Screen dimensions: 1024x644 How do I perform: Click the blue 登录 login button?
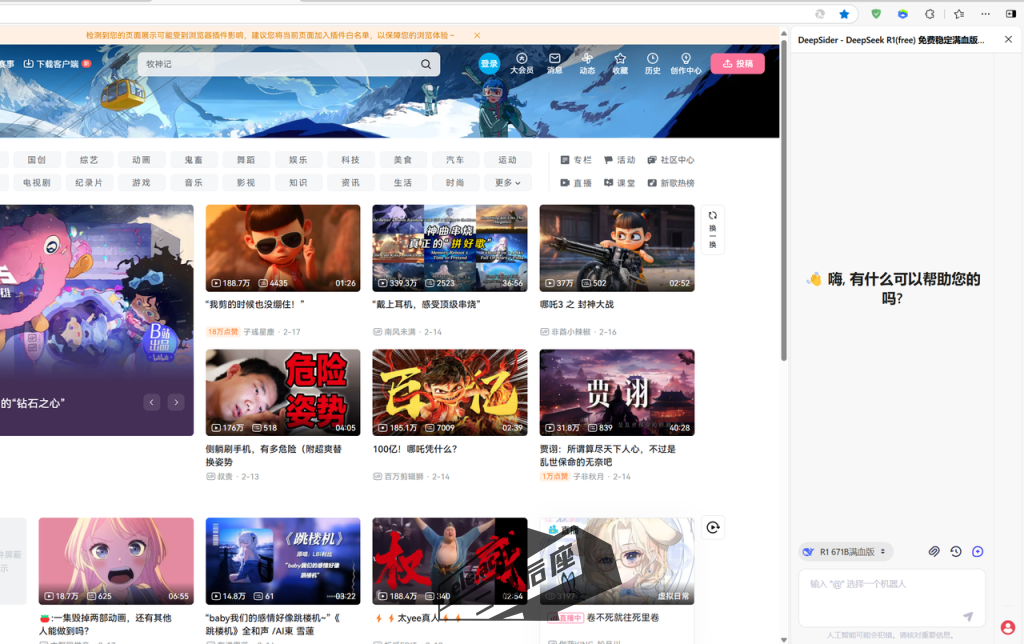click(489, 64)
